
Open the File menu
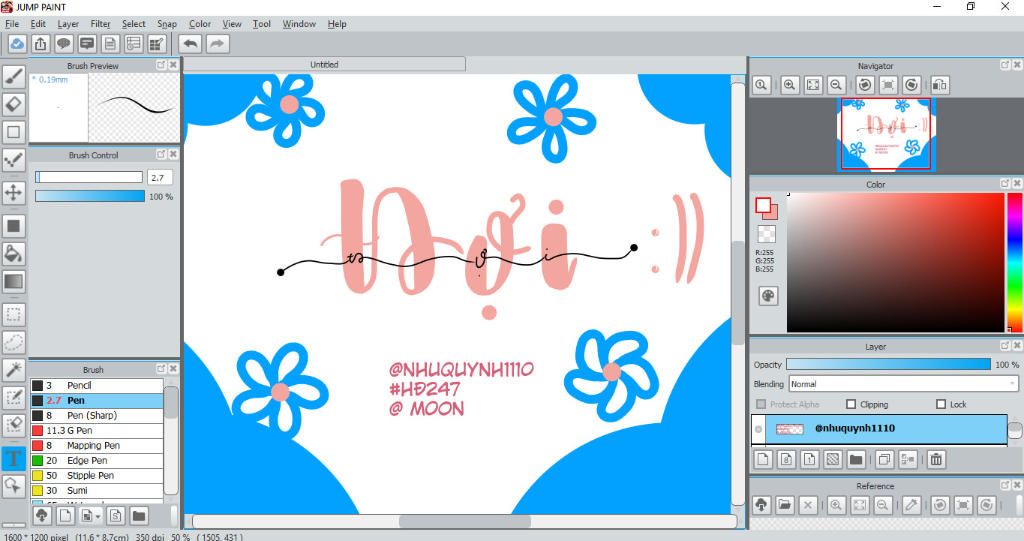point(12,24)
